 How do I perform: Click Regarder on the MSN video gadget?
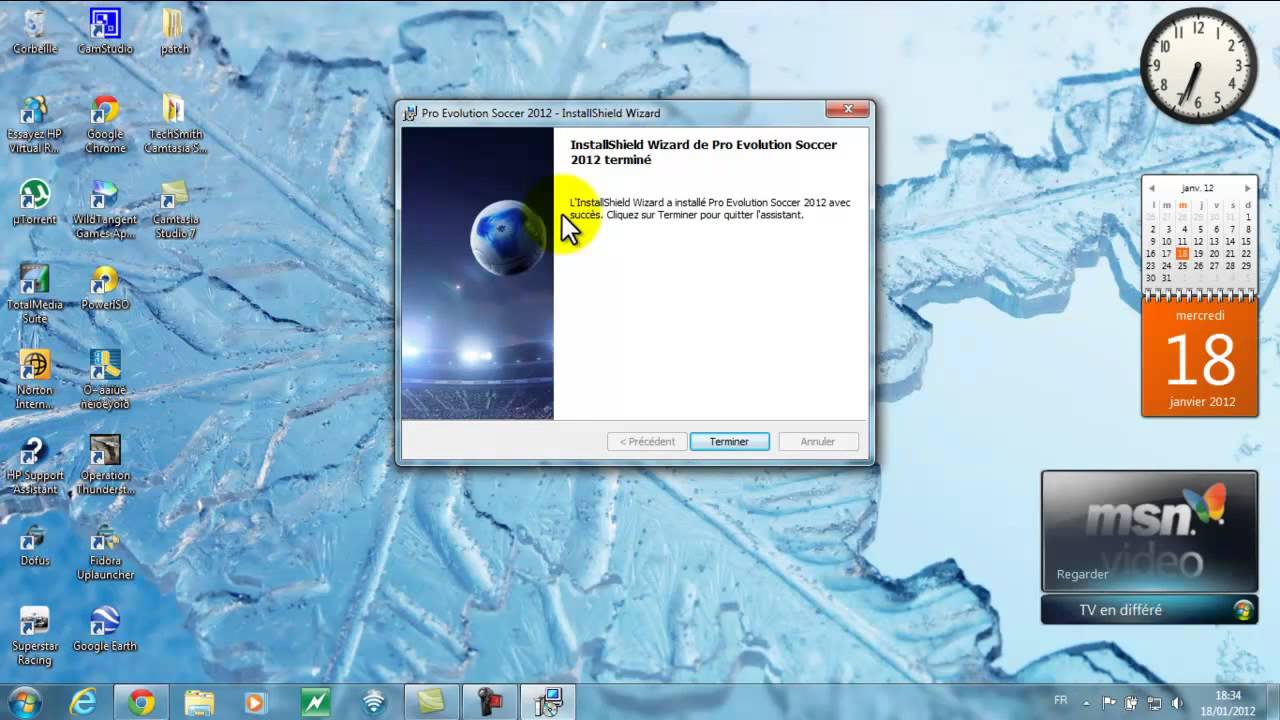coord(1082,575)
